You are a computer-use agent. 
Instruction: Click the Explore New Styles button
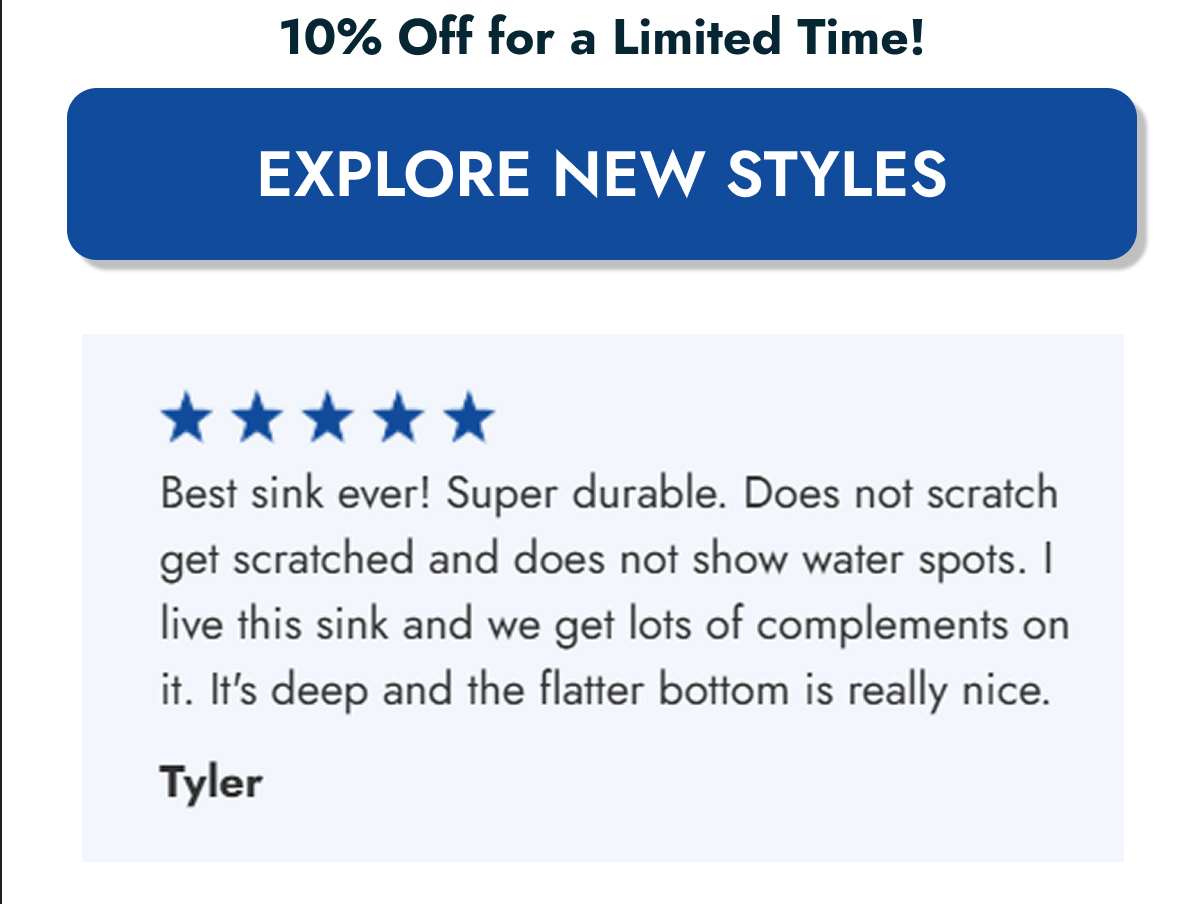601,174
